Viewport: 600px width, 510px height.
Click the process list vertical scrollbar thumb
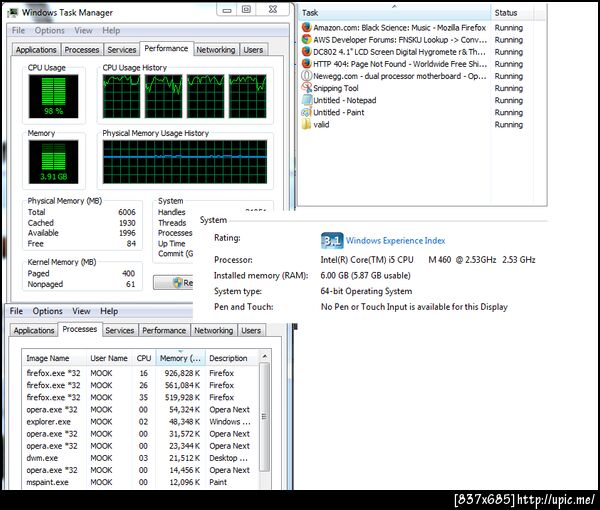(264, 416)
